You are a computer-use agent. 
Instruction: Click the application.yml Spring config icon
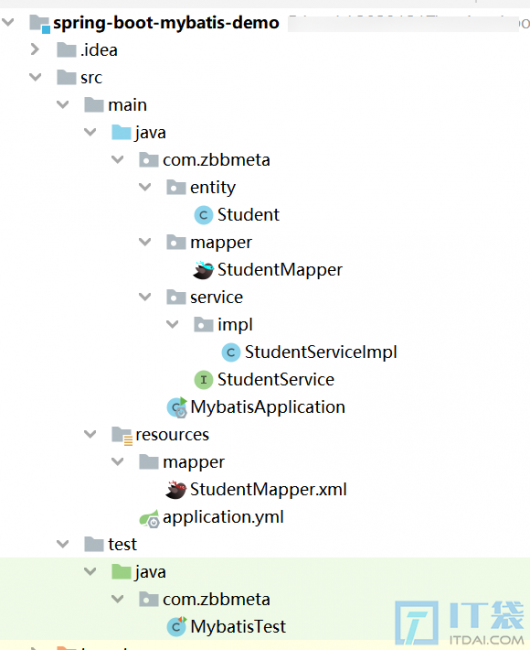click(149, 518)
